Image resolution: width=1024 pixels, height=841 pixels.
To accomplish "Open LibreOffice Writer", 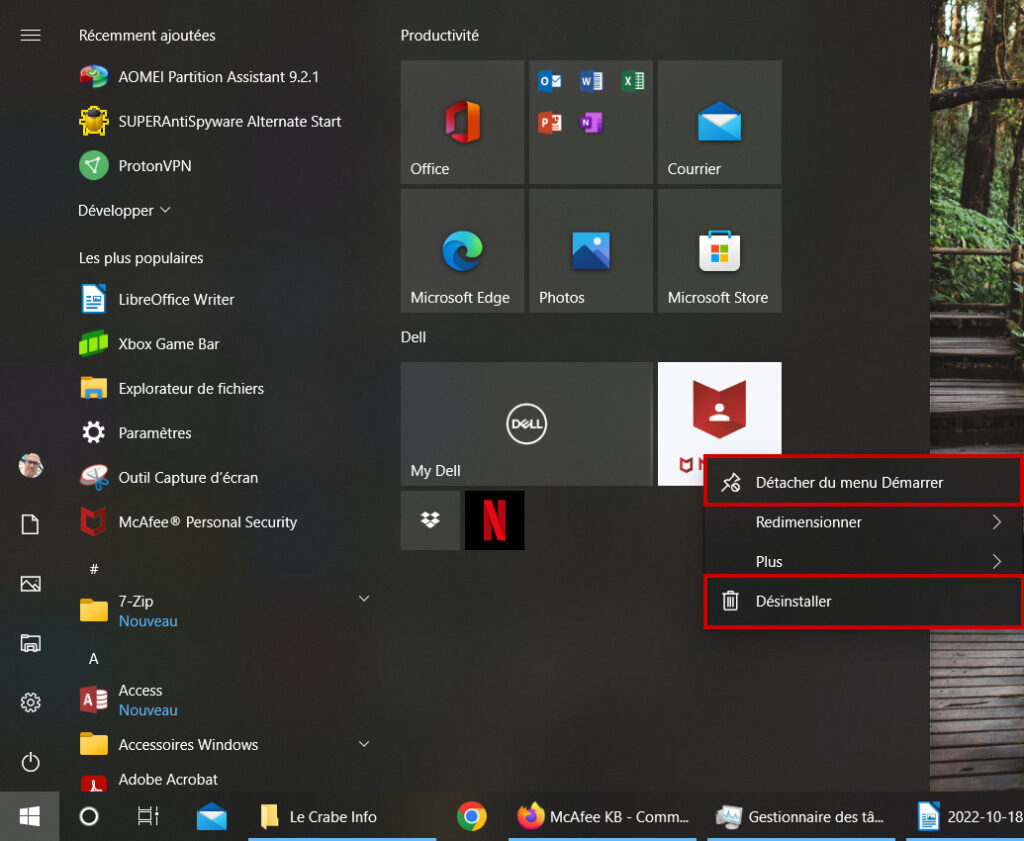I will 157,300.
